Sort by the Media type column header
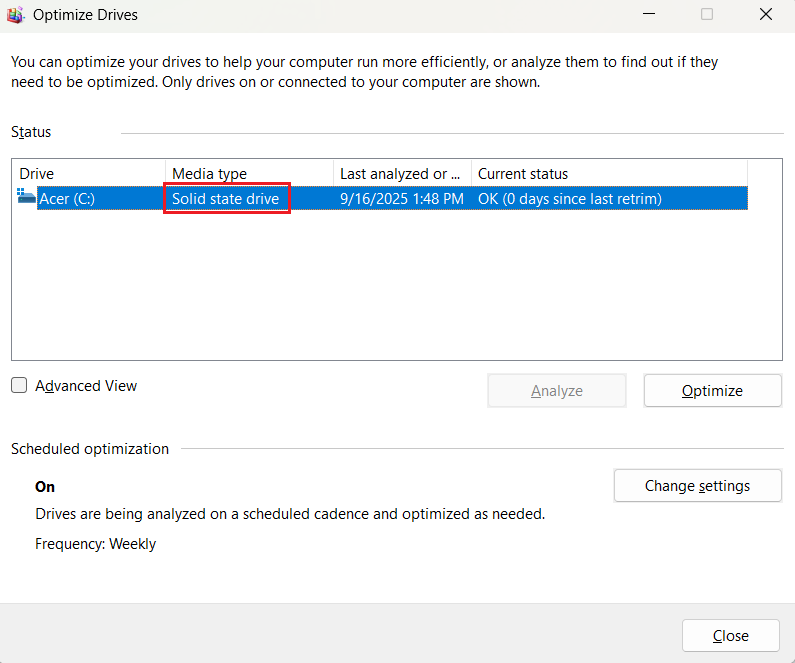The width and height of the screenshot is (795, 663). pyautogui.click(x=249, y=173)
